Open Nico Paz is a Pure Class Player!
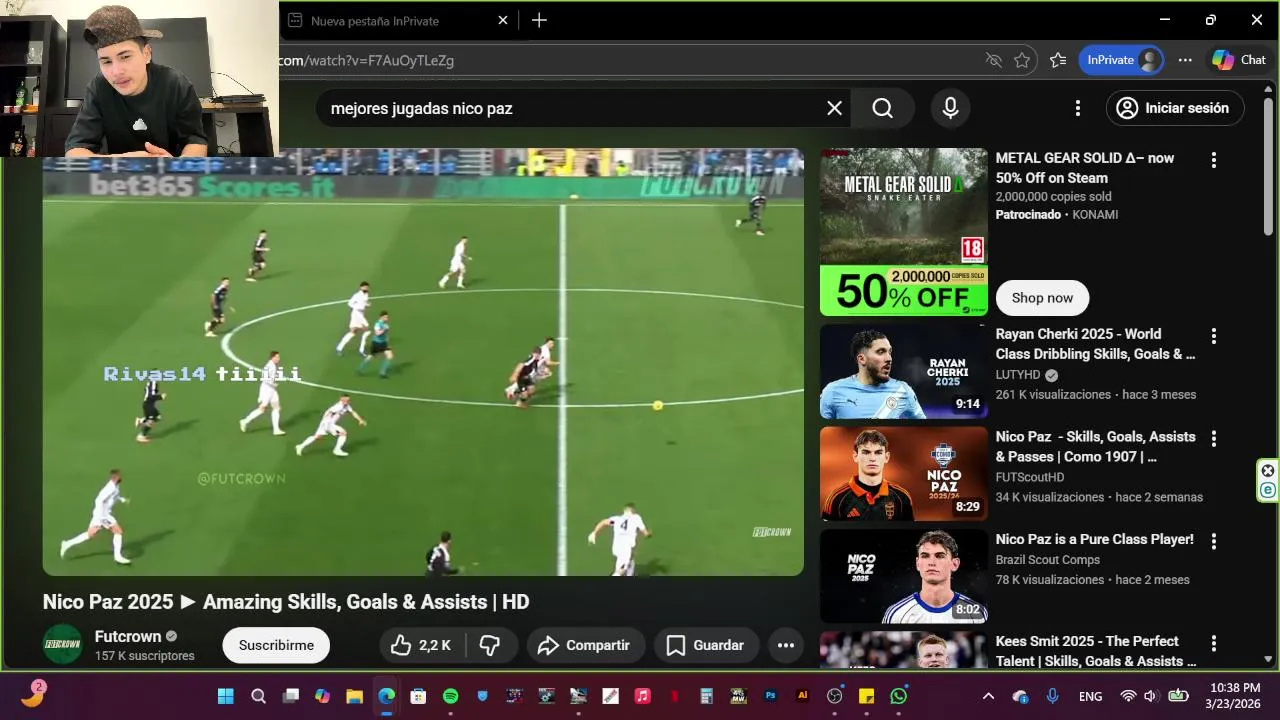Viewport: 1280px width, 720px height. (x=1095, y=539)
